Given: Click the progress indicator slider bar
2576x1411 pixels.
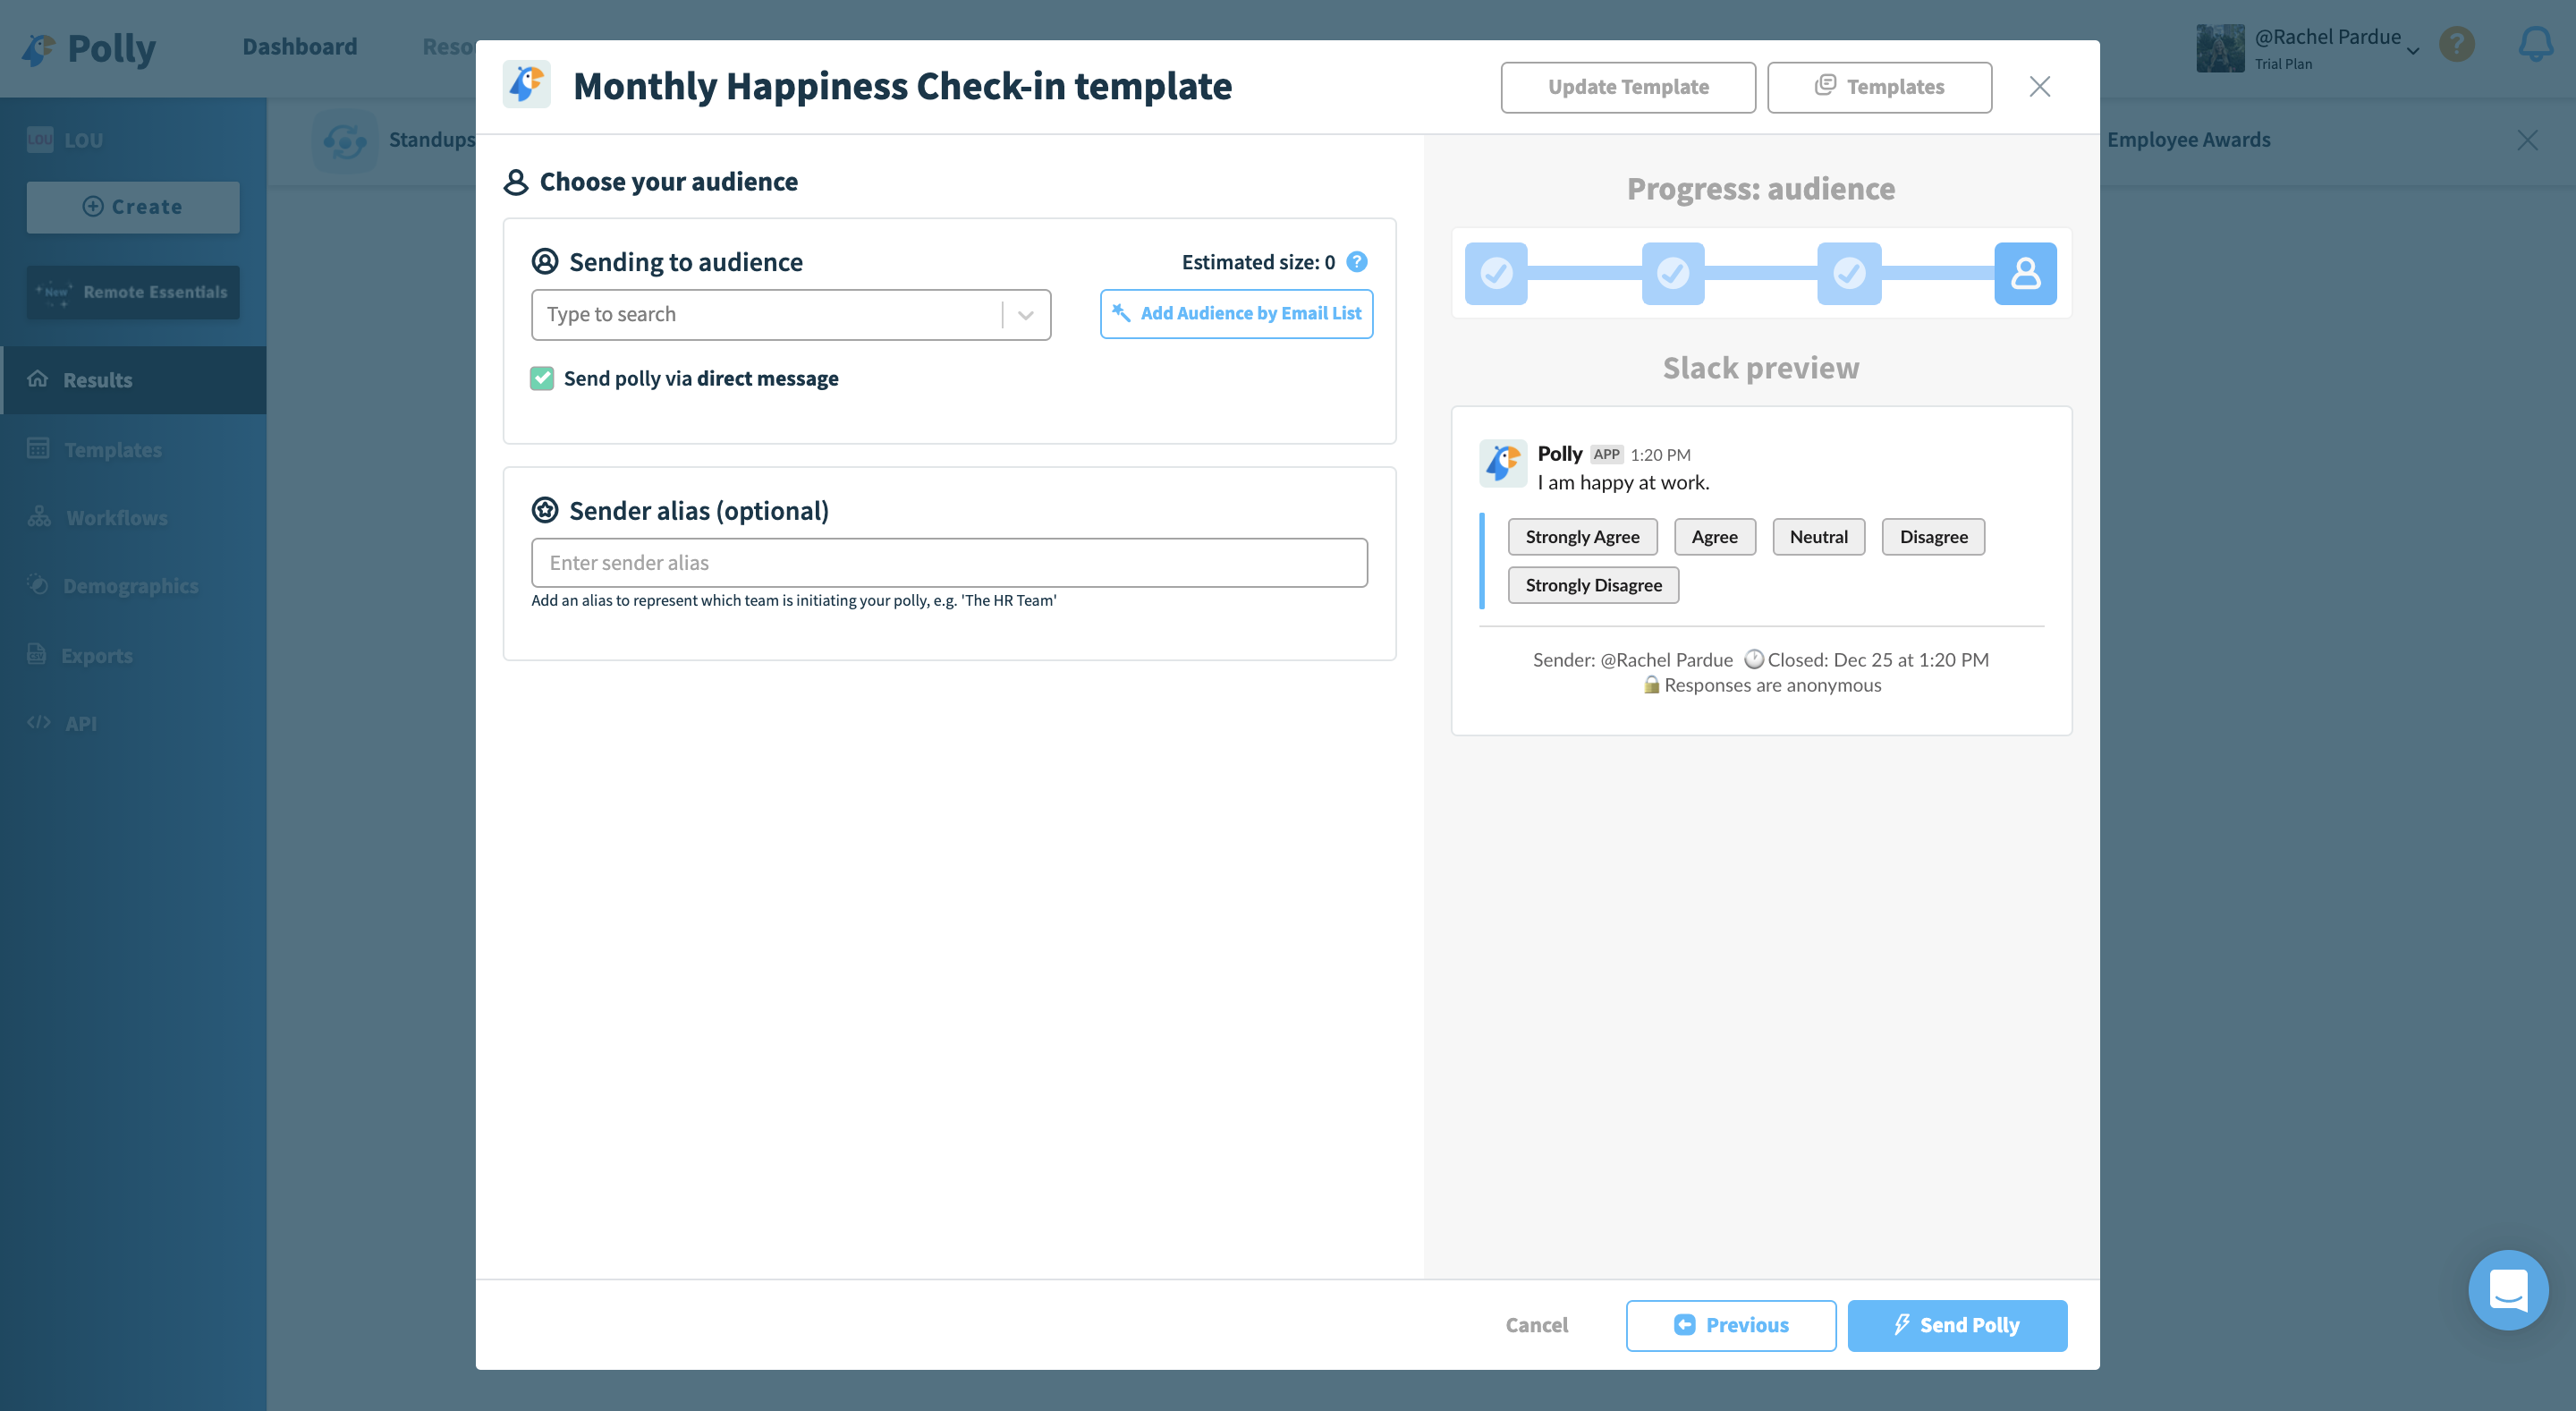Looking at the screenshot, I should tap(1758, 273).
